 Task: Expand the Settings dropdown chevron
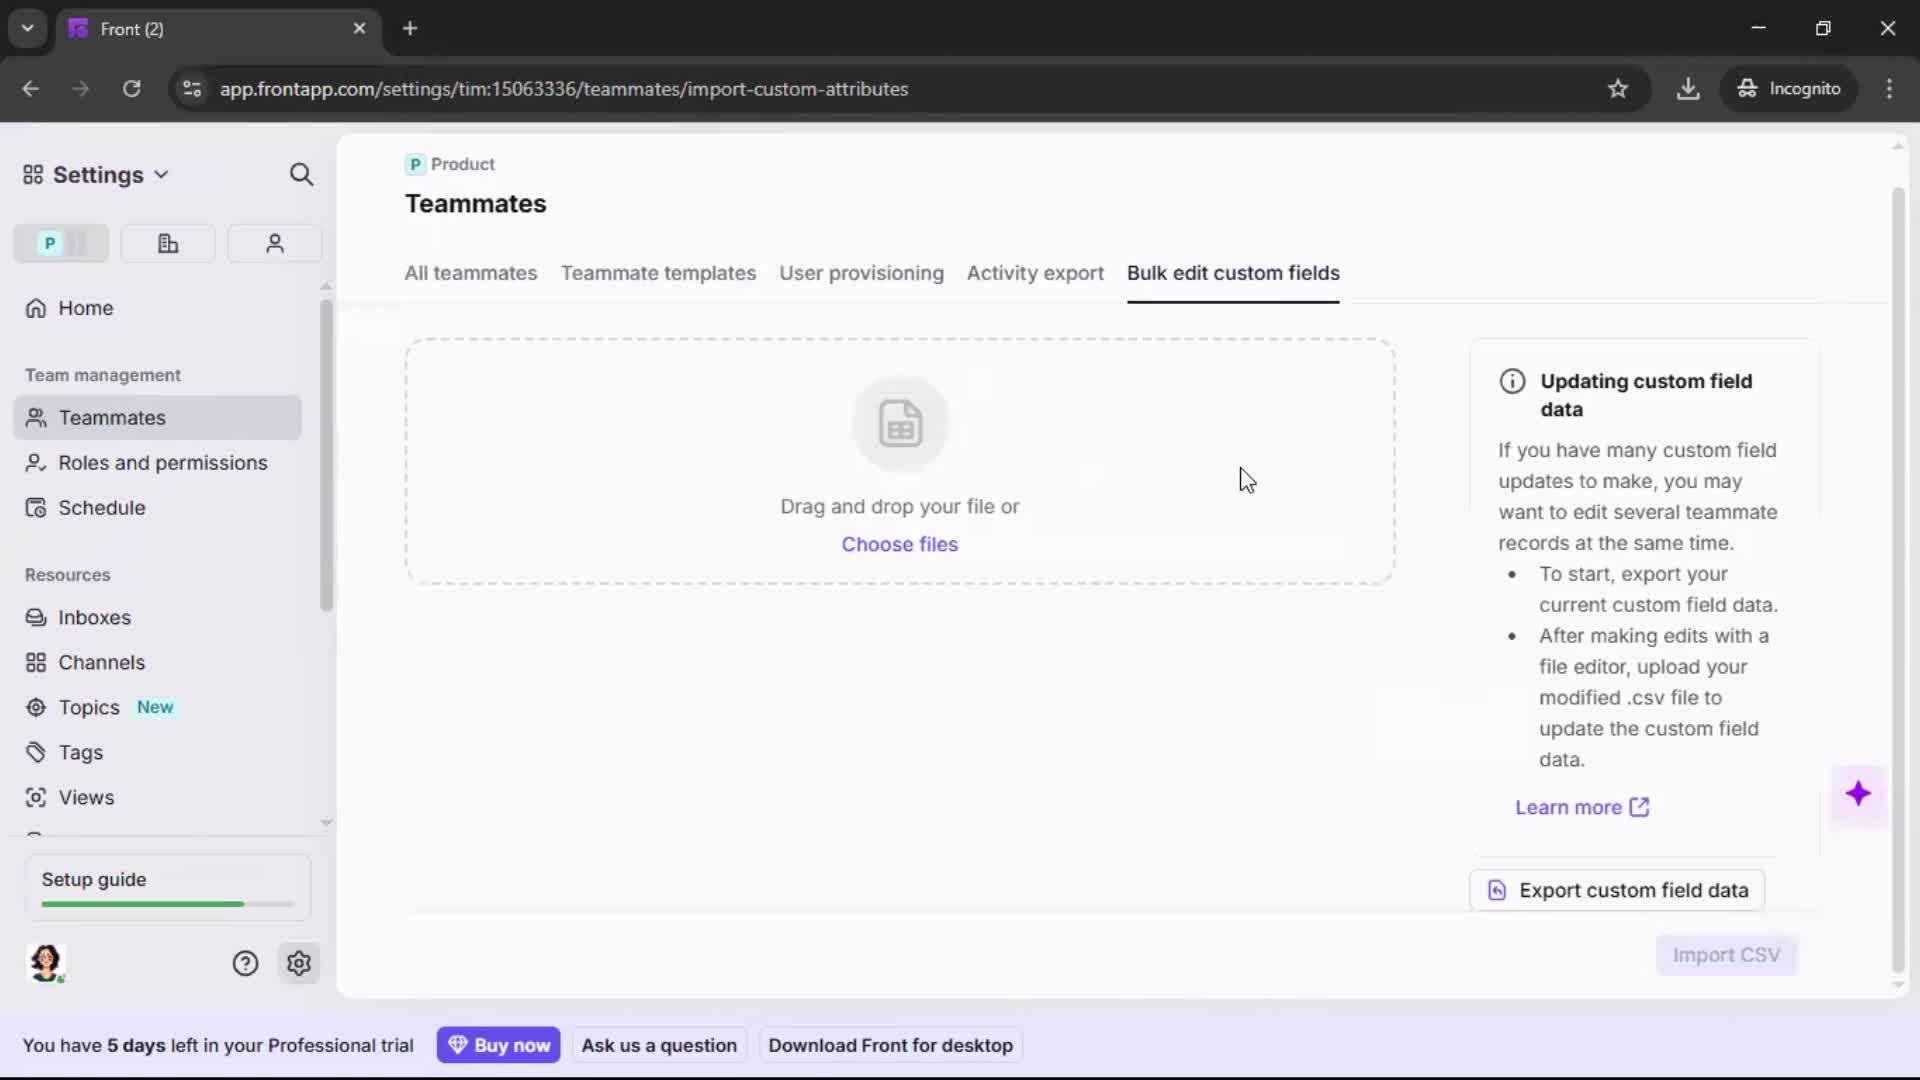pos(161,174)
